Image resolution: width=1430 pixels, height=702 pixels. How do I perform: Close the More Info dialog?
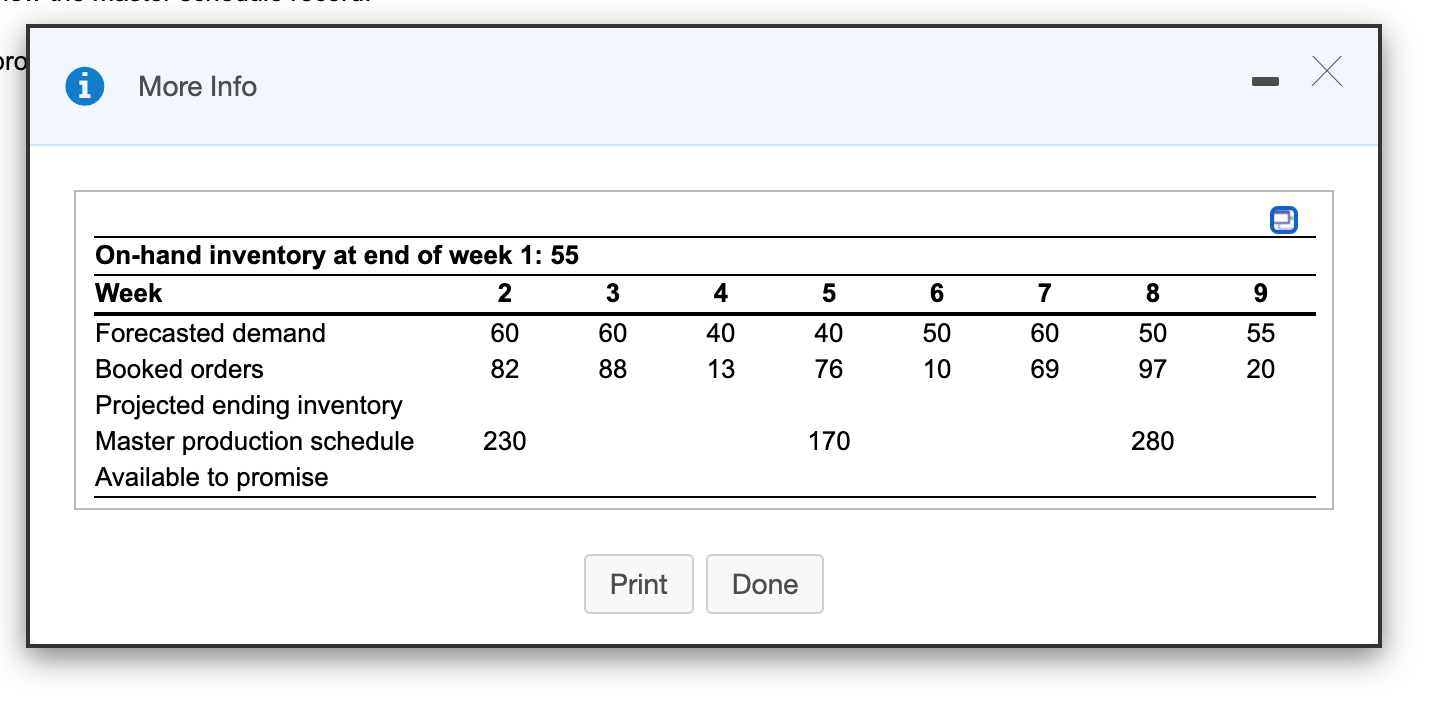[x=1326, y=72]
